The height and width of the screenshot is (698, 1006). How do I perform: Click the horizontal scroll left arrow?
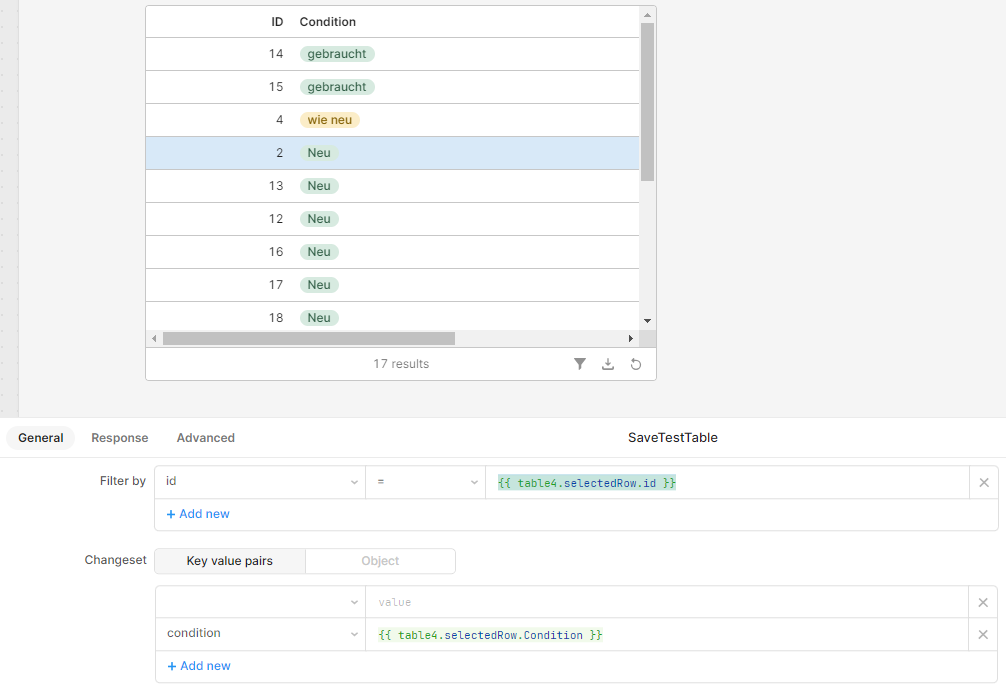[154, 338]
